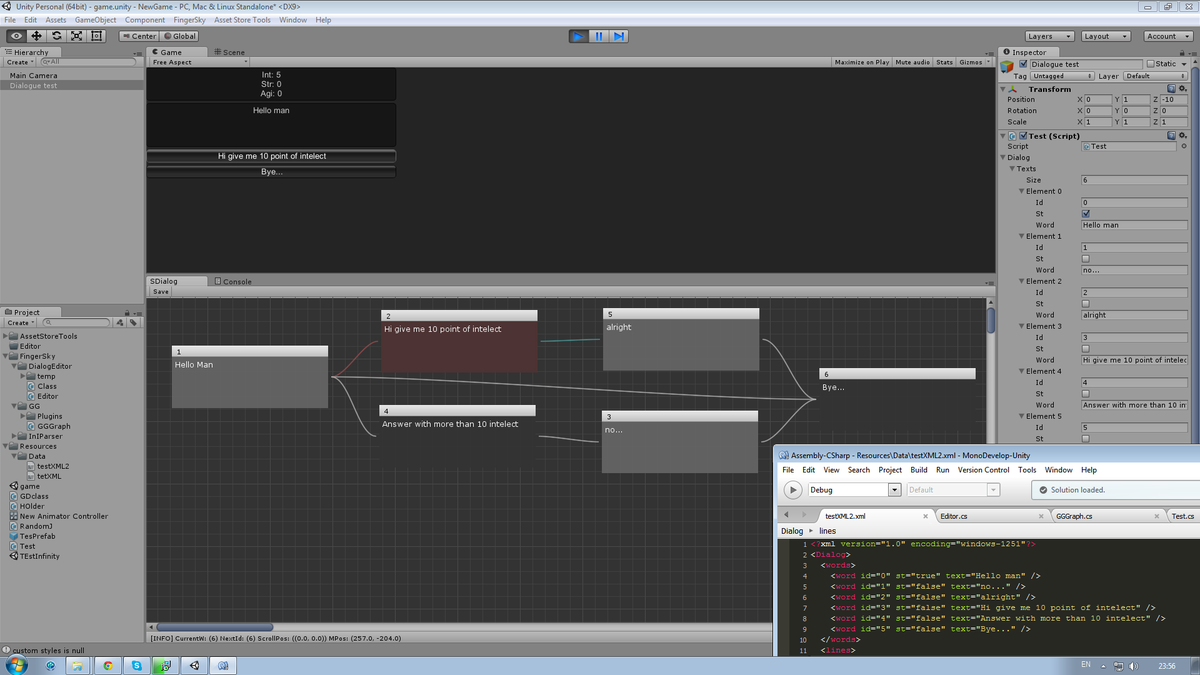This screenshot has height=675, width=1200.
Task: Click Save in the SDialog panel
Action: tap(160, 292)
